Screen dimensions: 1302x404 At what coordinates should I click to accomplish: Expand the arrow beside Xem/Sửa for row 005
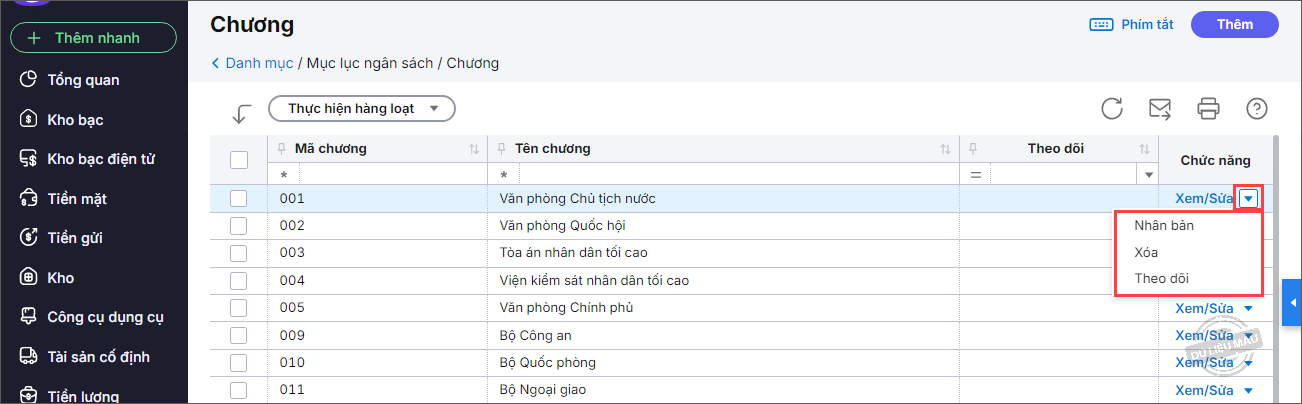click(1247, 308)
